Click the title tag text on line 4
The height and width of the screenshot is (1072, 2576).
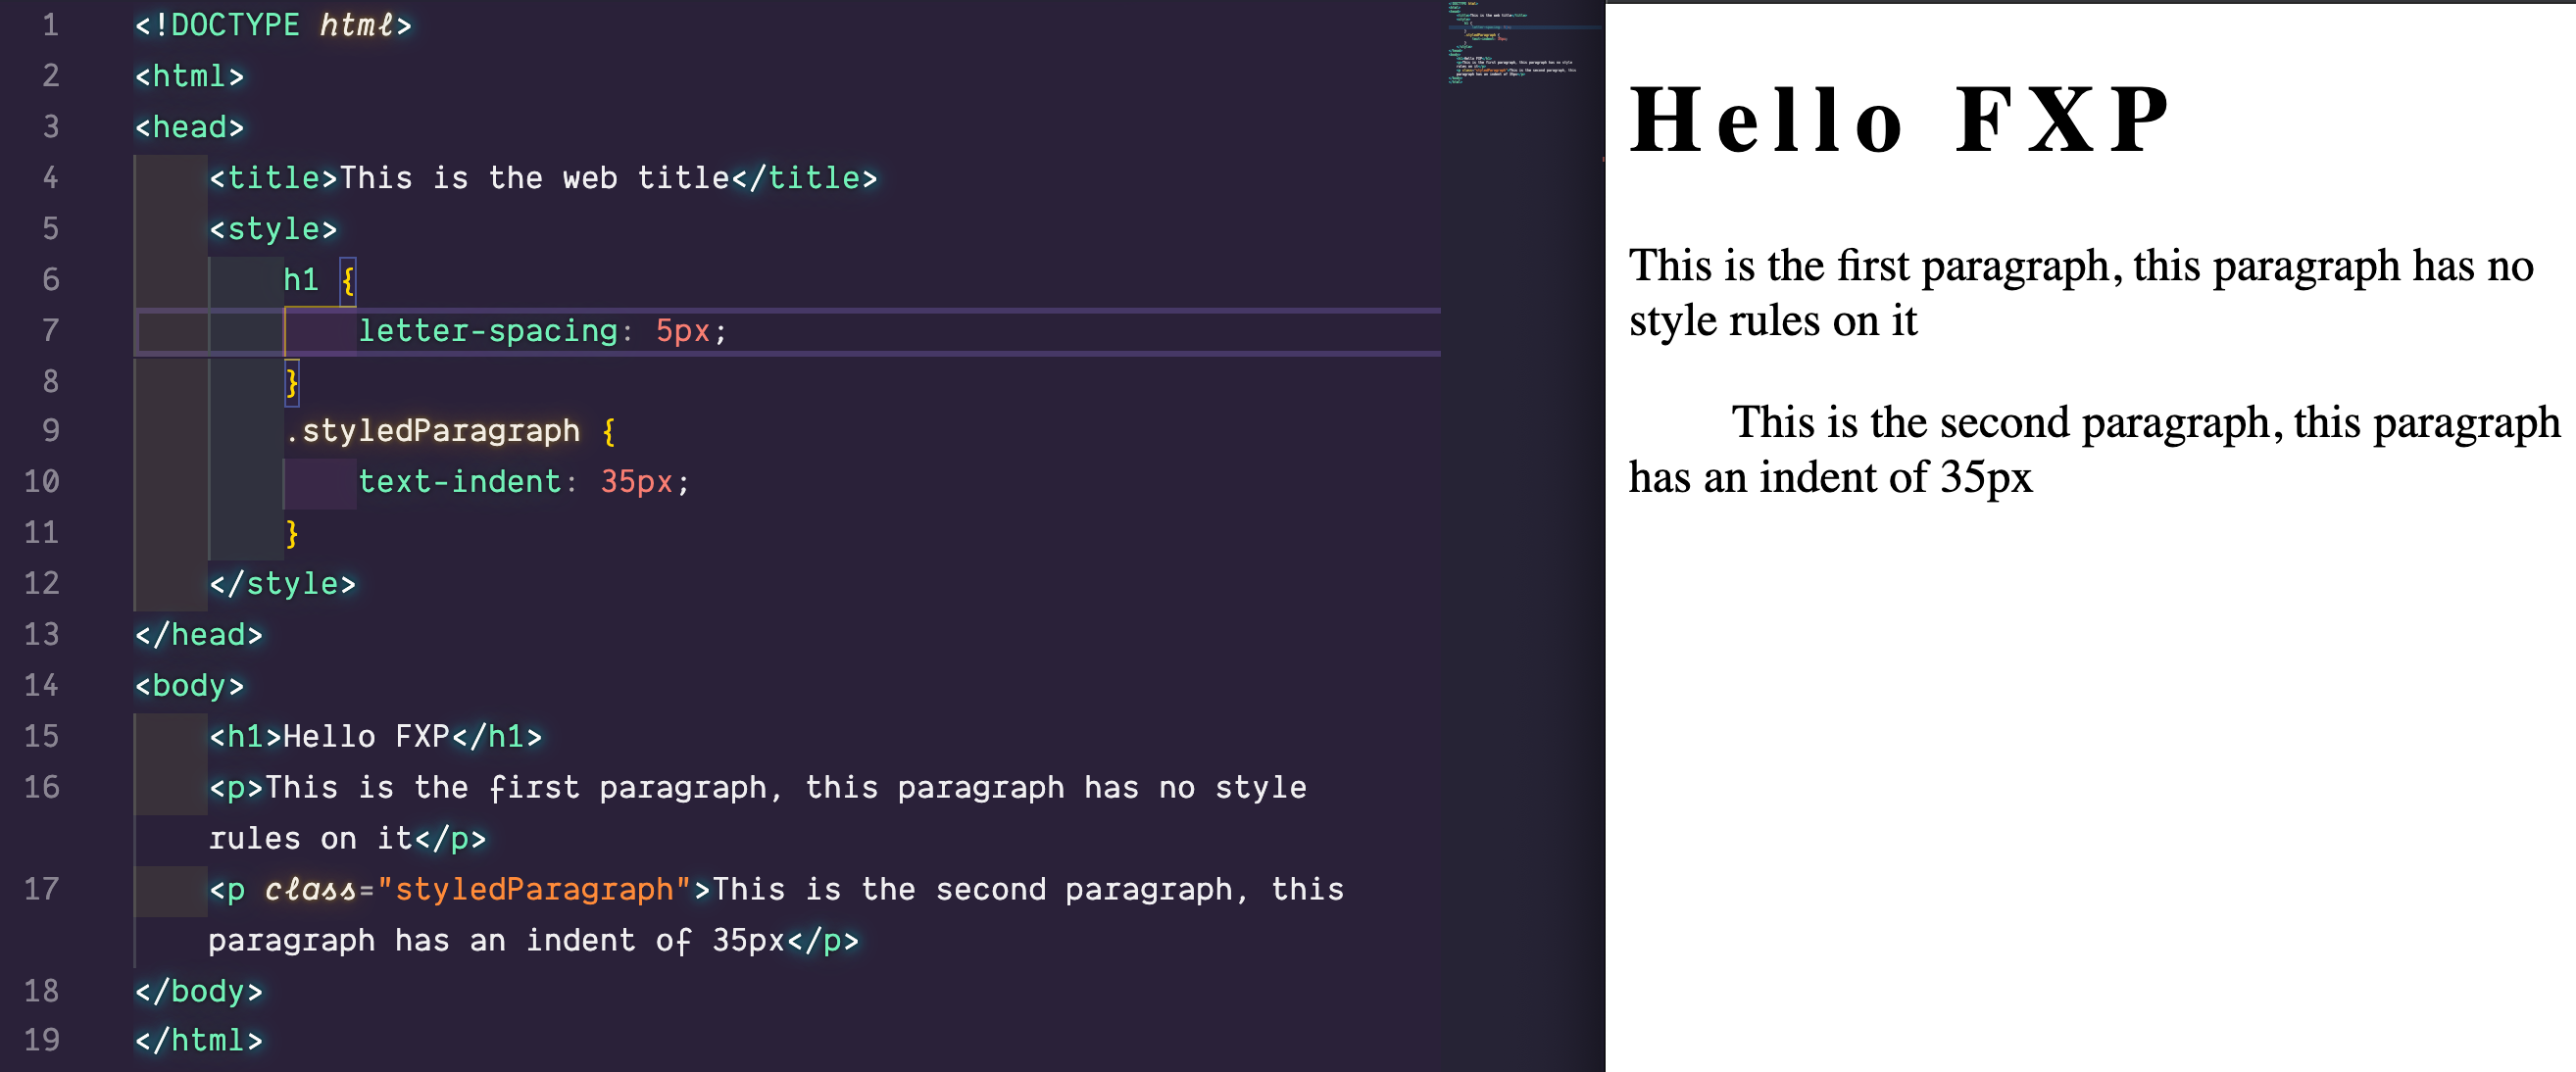point(534,178)
